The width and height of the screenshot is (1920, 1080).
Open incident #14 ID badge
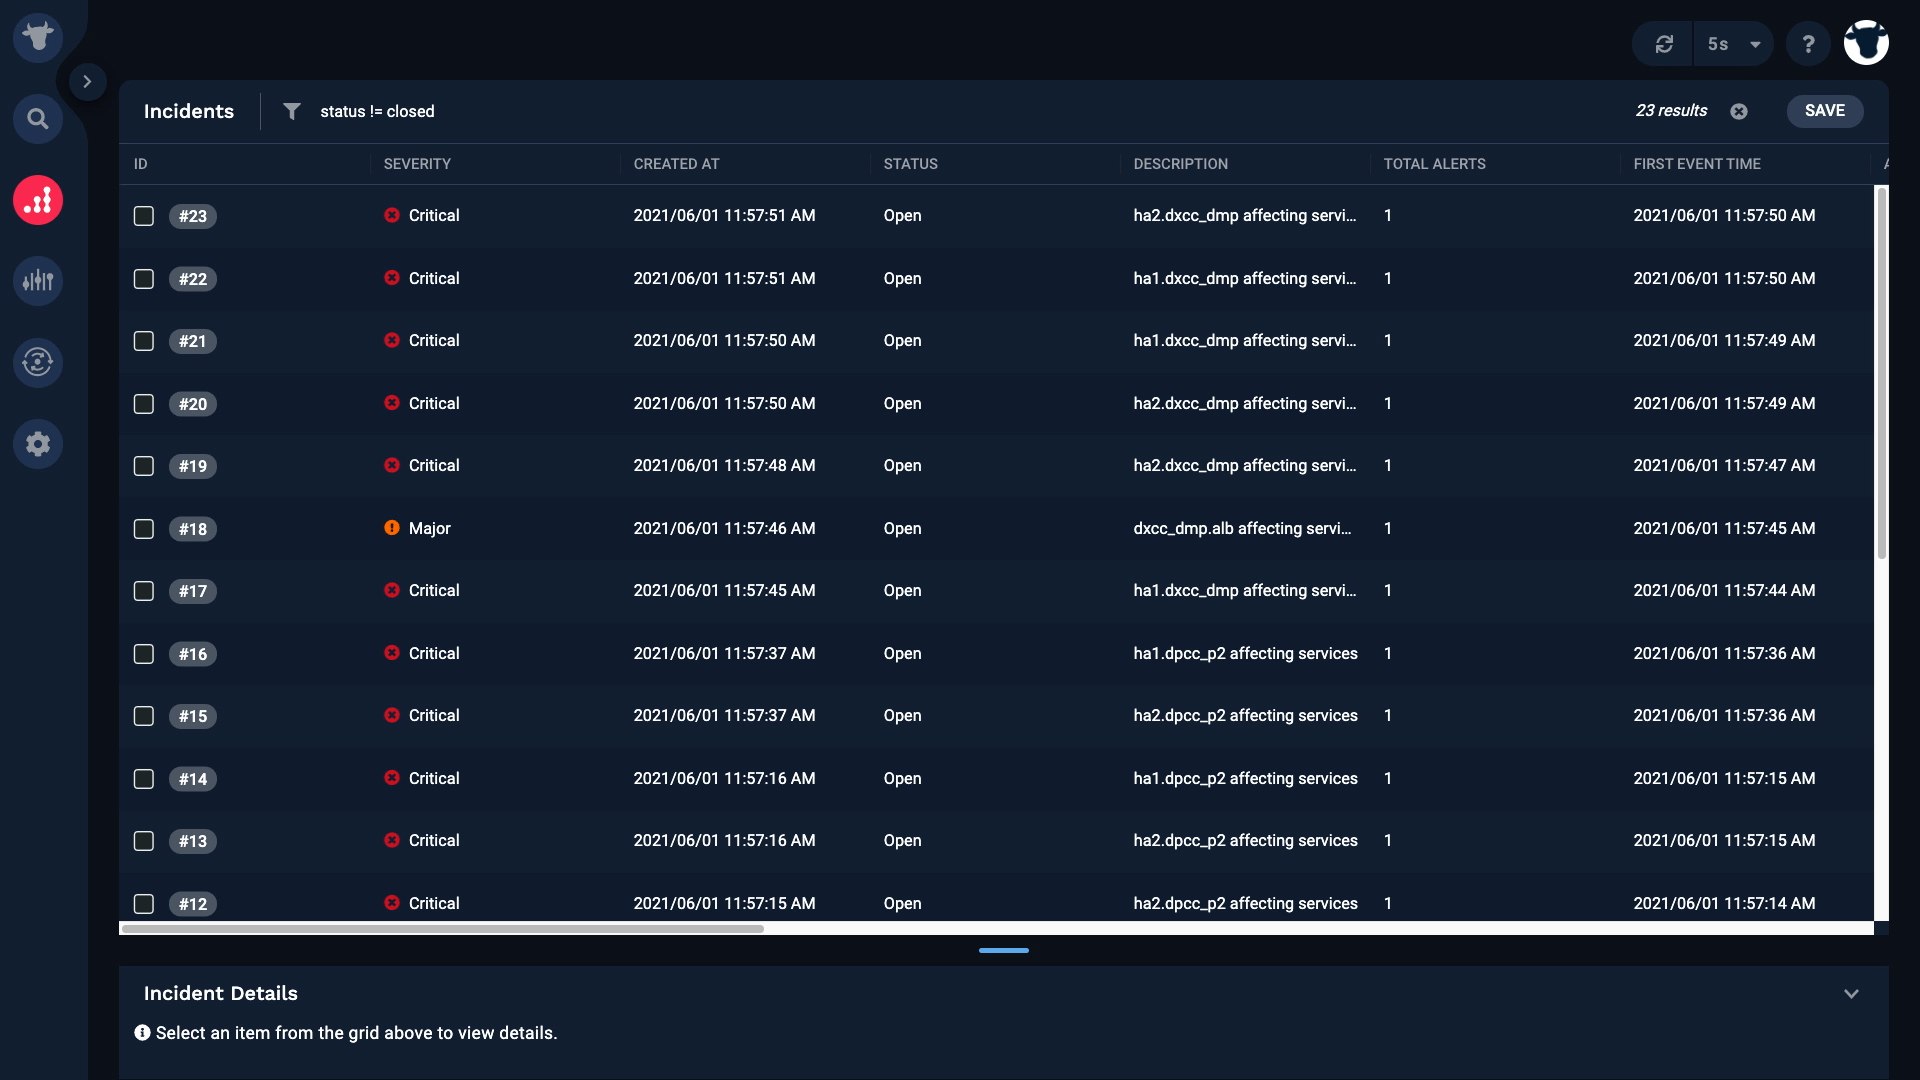193,779
